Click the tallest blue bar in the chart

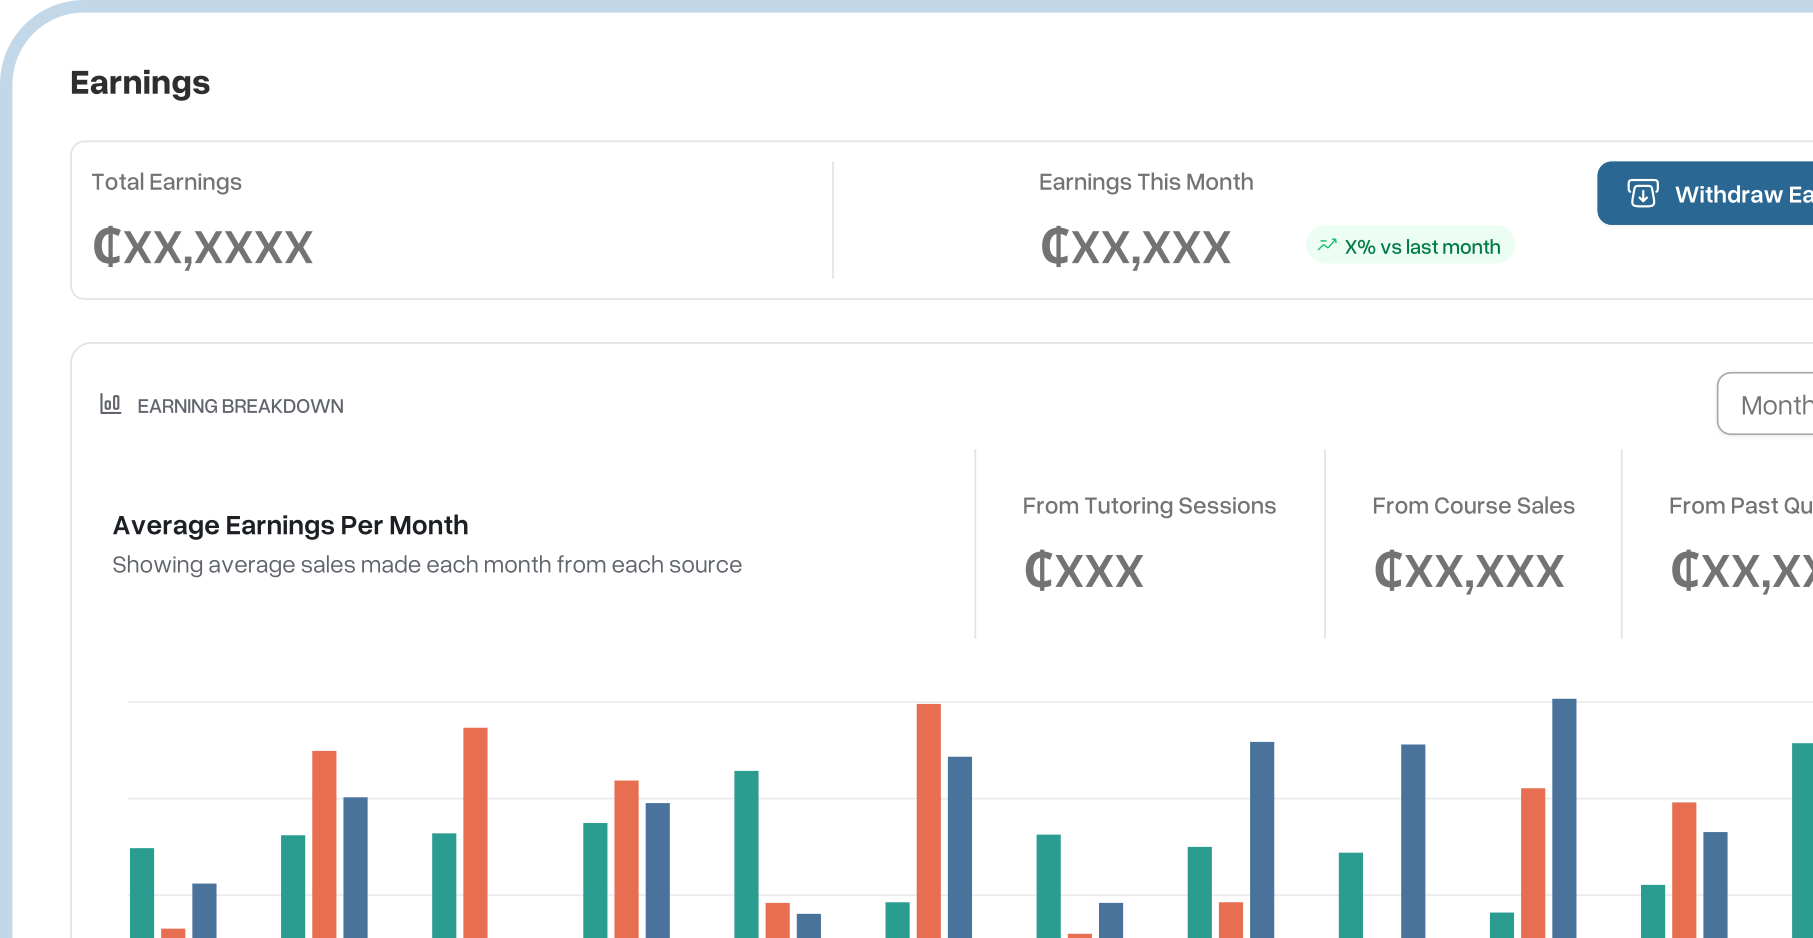1564,818
